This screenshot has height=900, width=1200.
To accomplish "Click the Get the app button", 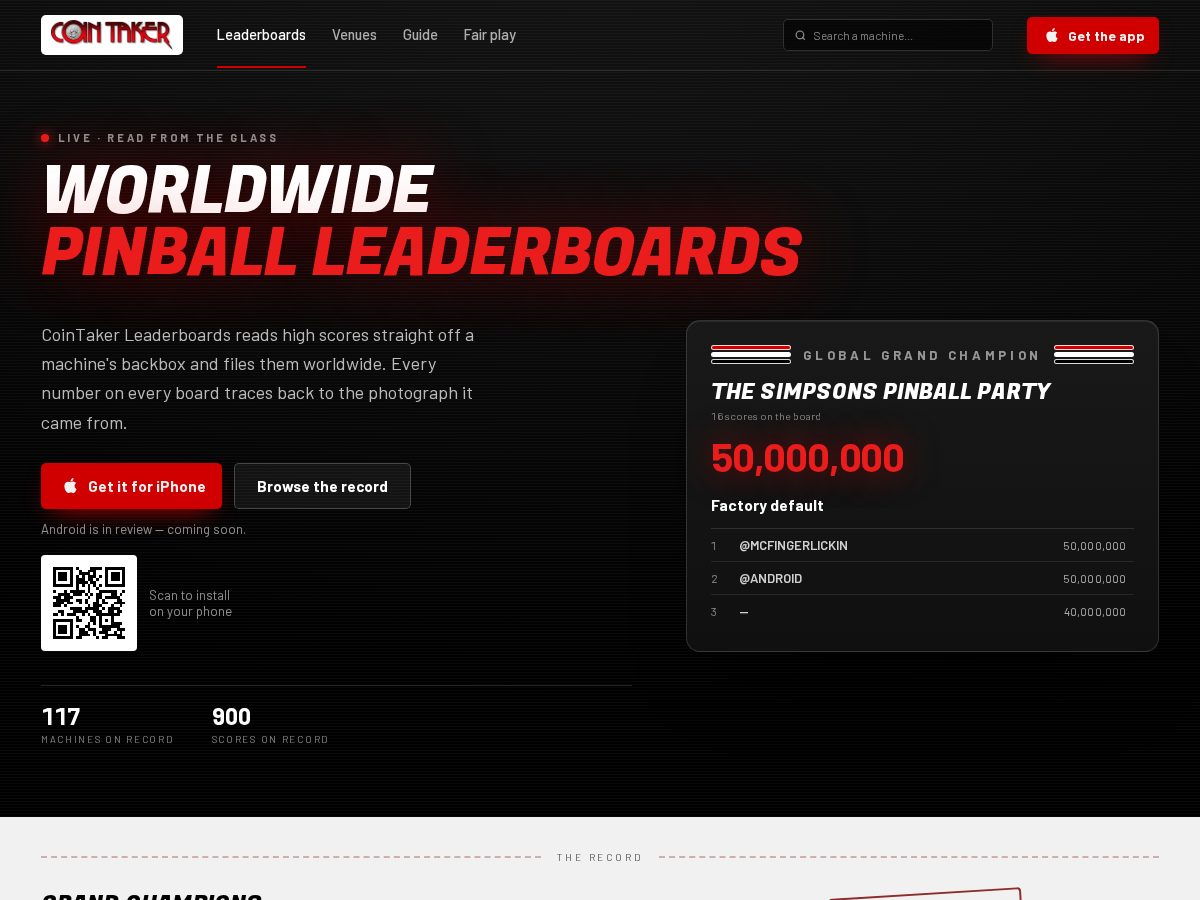I will (1093, 35).
